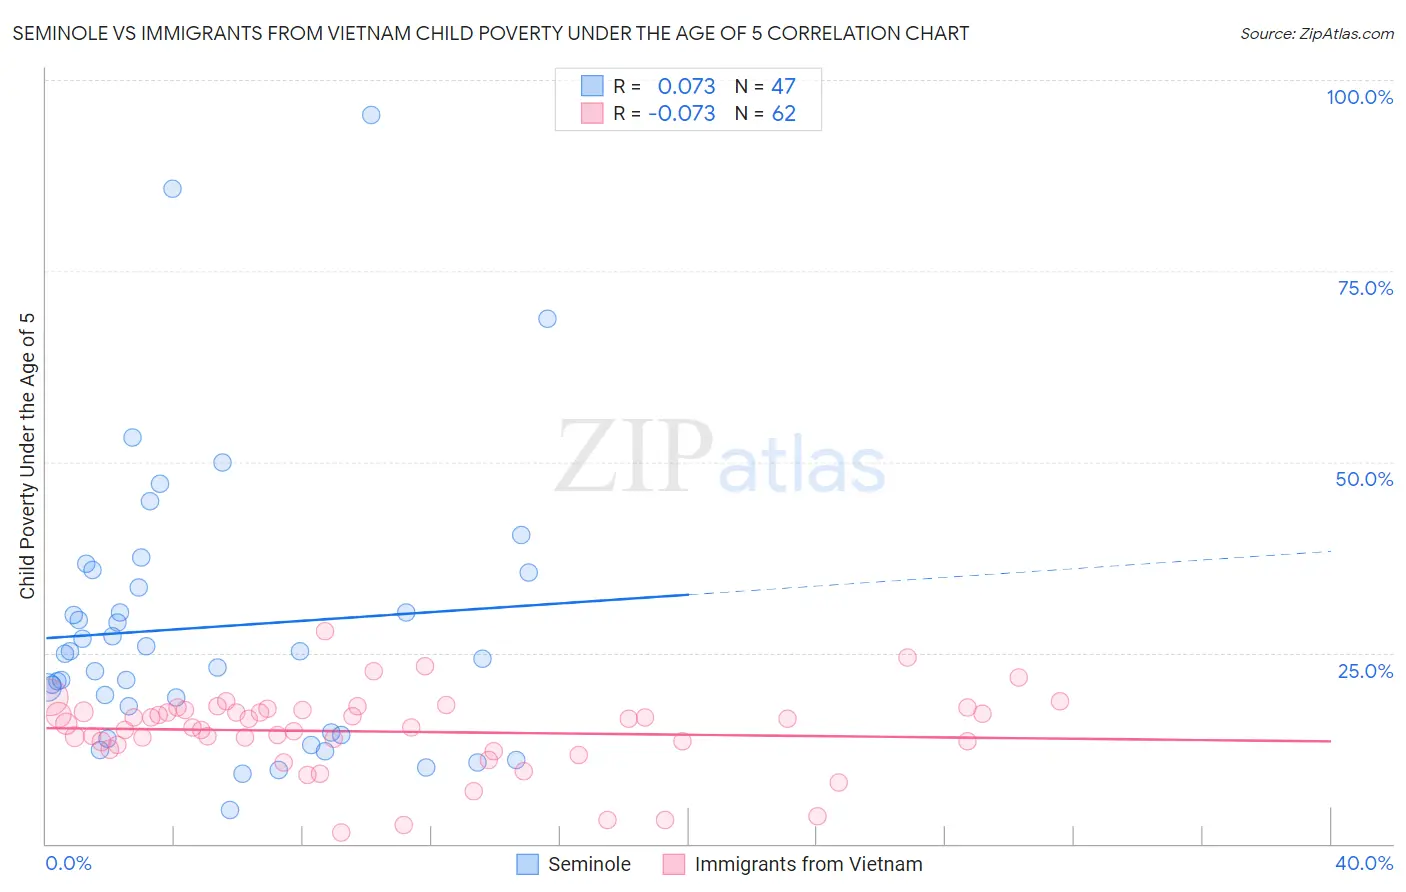Click the 75.0% y-axis label

(x=1365, y=288)
